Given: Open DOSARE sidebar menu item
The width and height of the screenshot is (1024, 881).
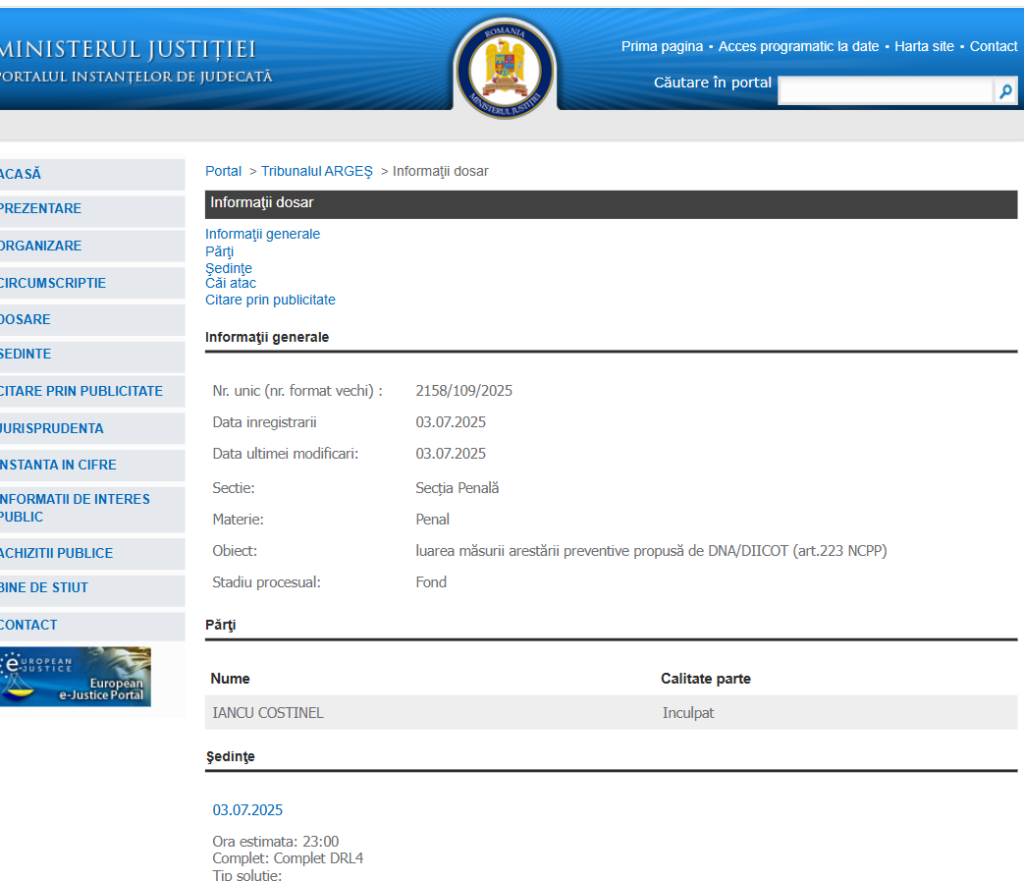Looking at the screenshot, I should [92, 320].
